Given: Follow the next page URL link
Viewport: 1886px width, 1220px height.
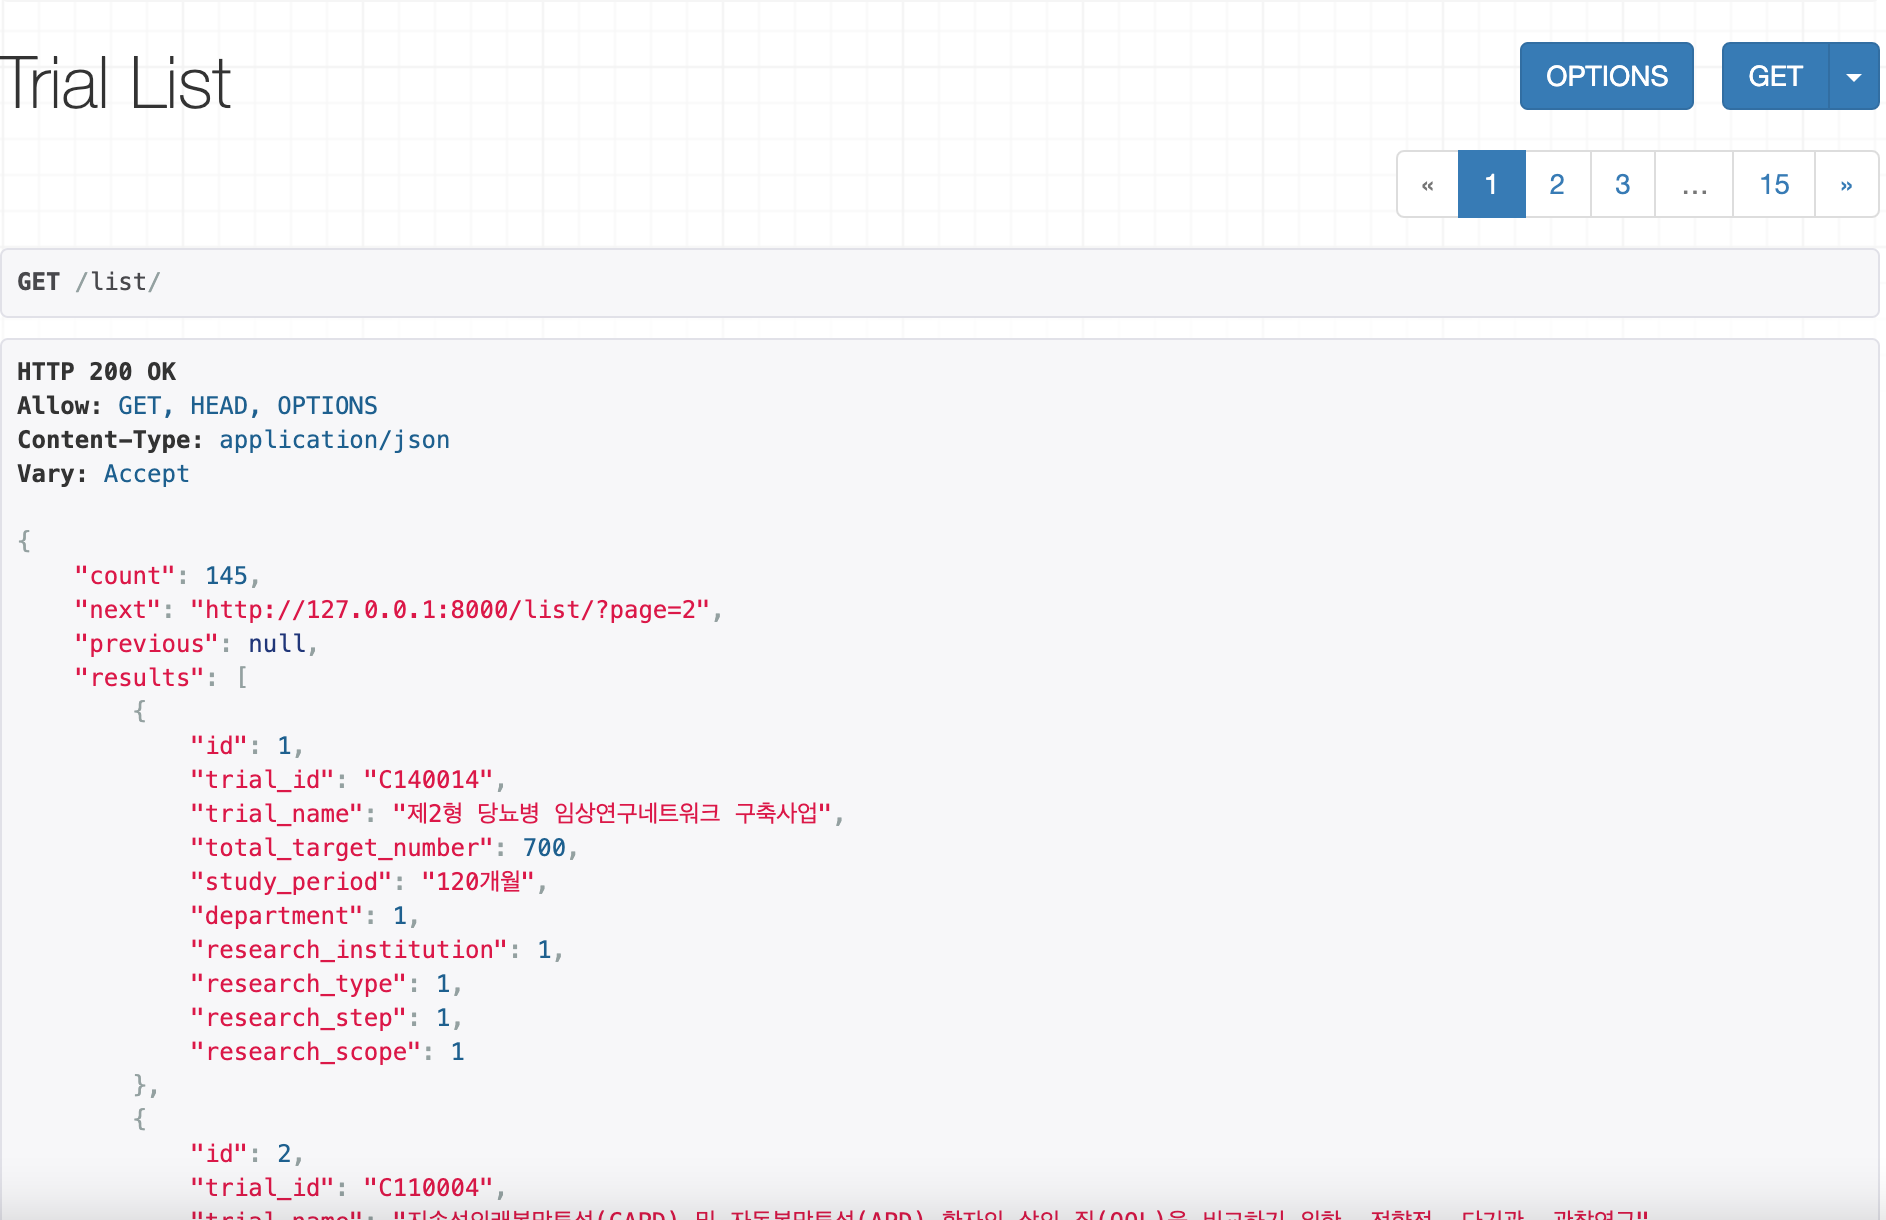Looking at the screenshot, I should coord(451,609).
